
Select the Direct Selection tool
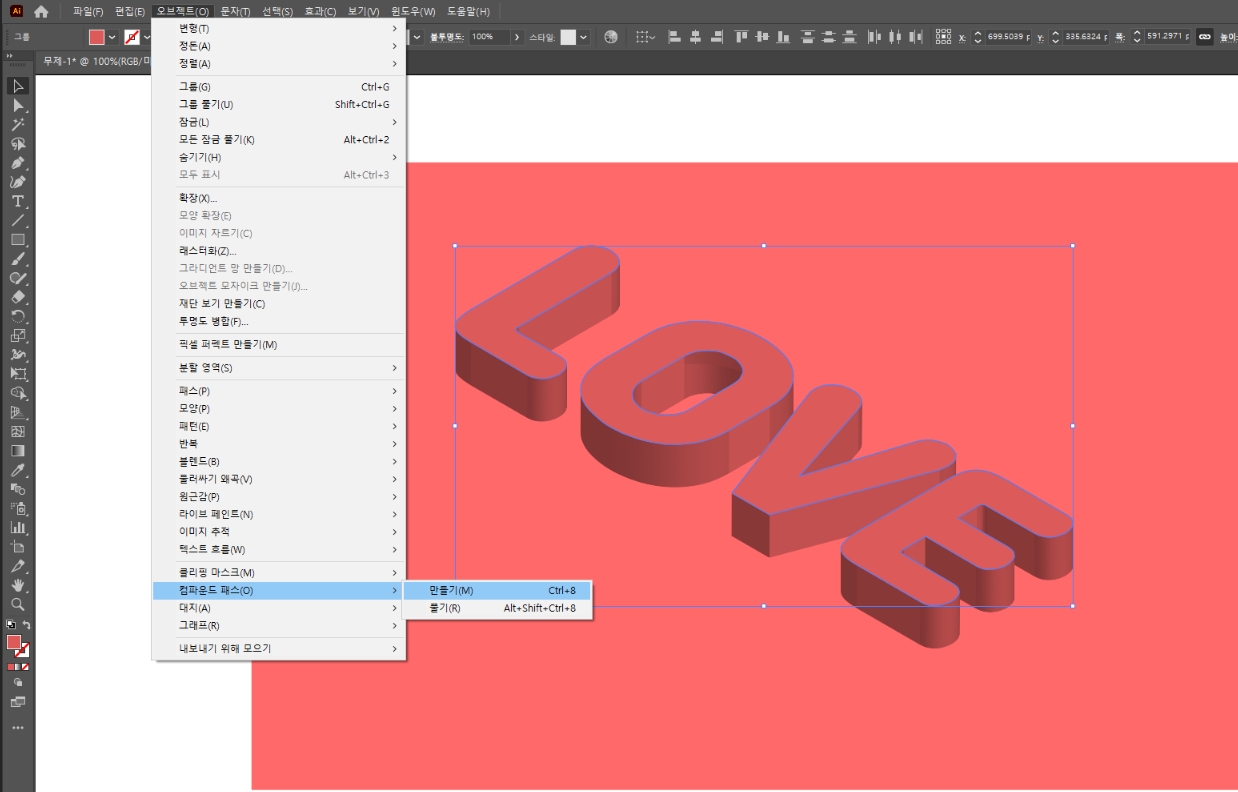(x=18, y=105)
